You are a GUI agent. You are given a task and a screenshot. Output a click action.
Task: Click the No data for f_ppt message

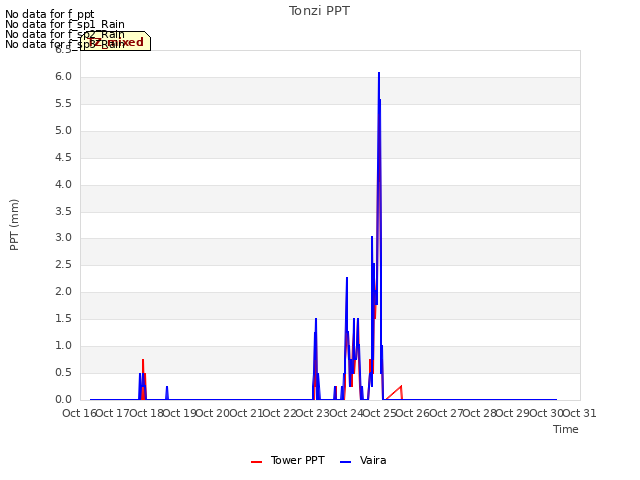click(50, 14)
